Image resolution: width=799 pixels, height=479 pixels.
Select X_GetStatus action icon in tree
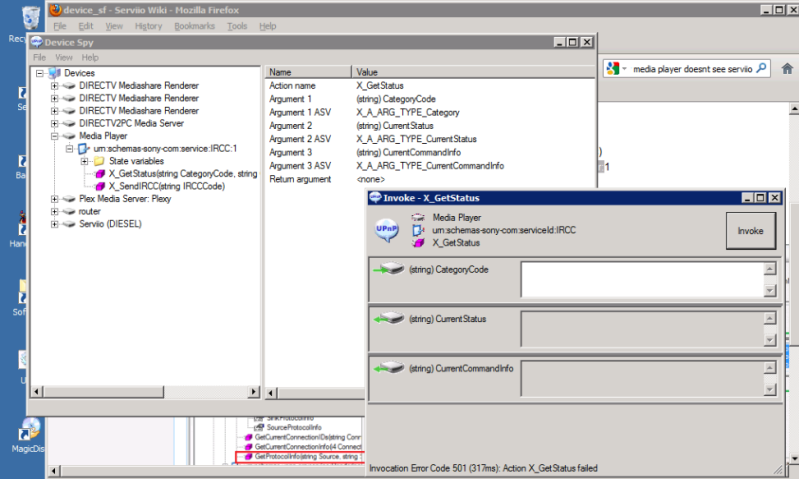coord(100,174)
